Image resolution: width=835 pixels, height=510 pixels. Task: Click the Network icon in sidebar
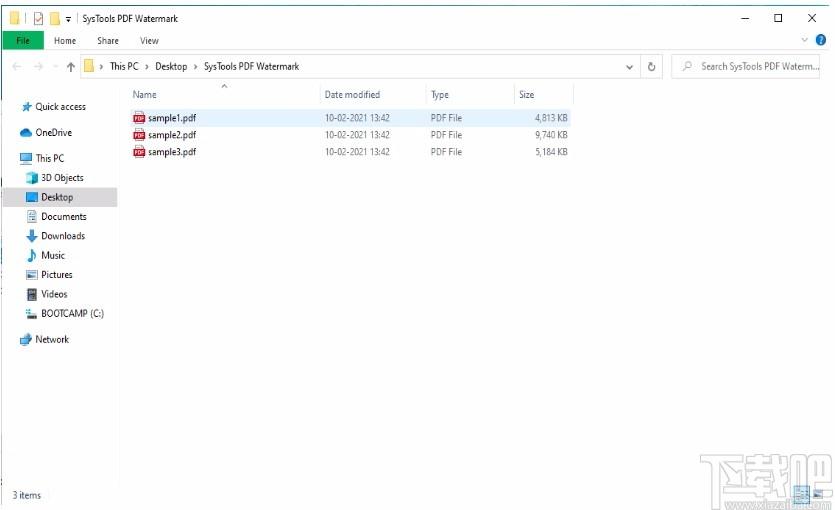click(x=26, y=340)
